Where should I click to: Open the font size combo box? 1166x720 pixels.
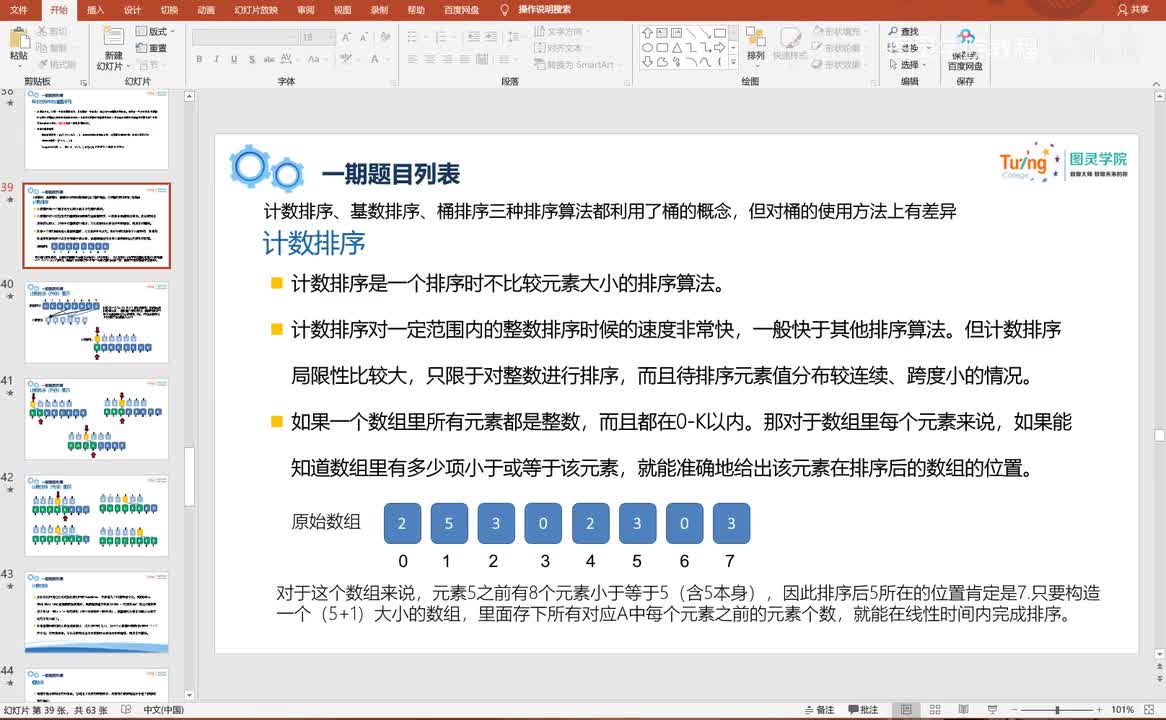[x=318, y=36]
